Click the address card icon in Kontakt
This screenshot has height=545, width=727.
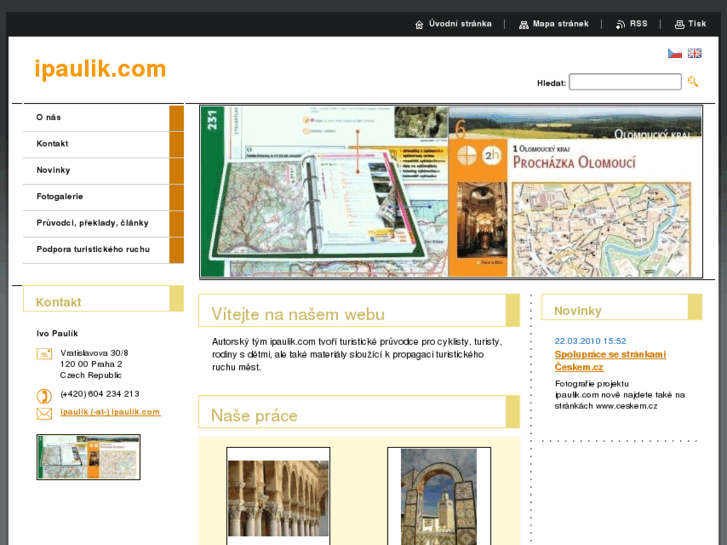click(x=44, y=354)
